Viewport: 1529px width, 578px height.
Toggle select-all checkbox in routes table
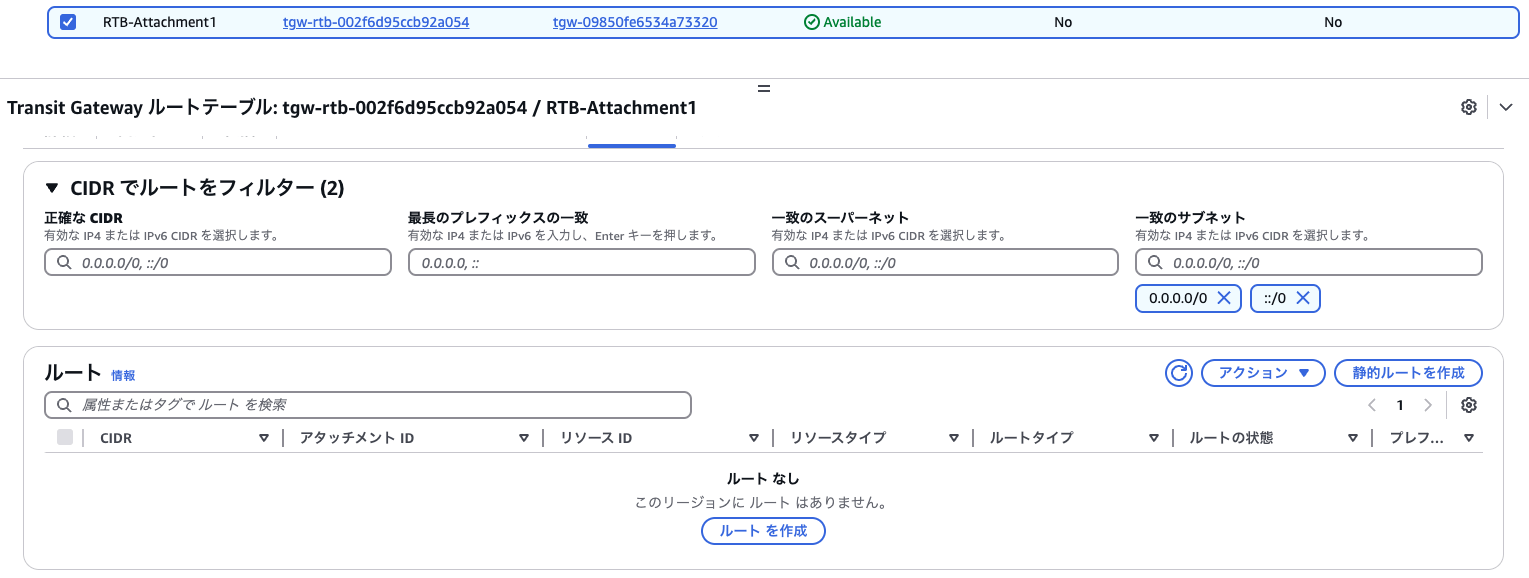(65, 437)
